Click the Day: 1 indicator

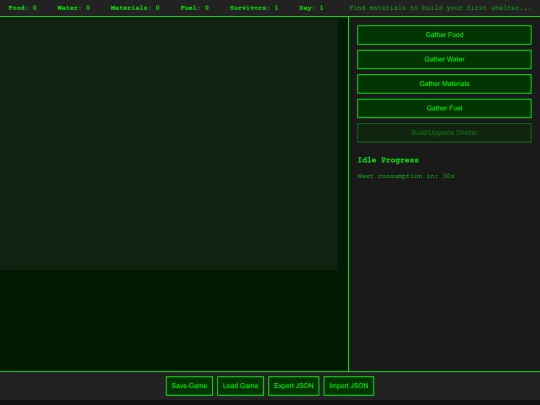coord(311,8)
